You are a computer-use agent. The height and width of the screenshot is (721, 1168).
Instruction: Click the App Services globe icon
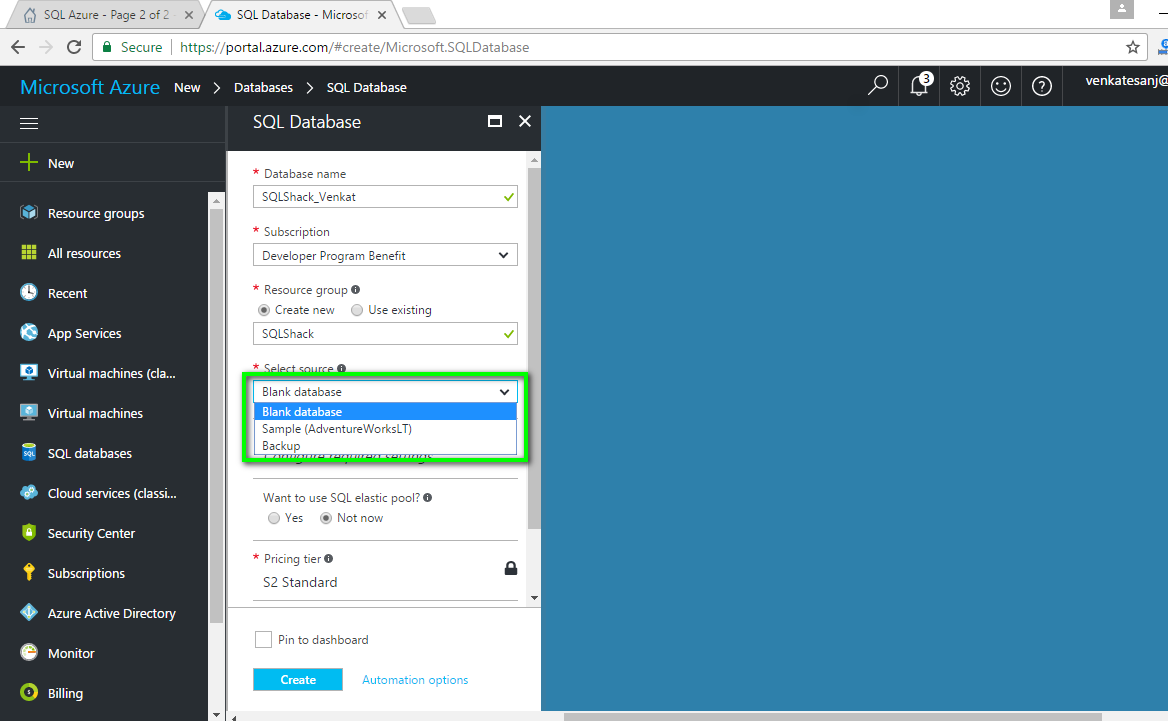tap(29, 332)
